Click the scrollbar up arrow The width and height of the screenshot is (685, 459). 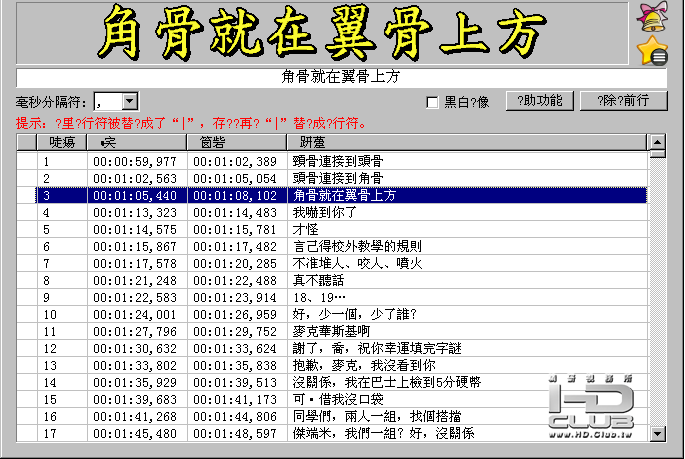click(x=657, y=142)
